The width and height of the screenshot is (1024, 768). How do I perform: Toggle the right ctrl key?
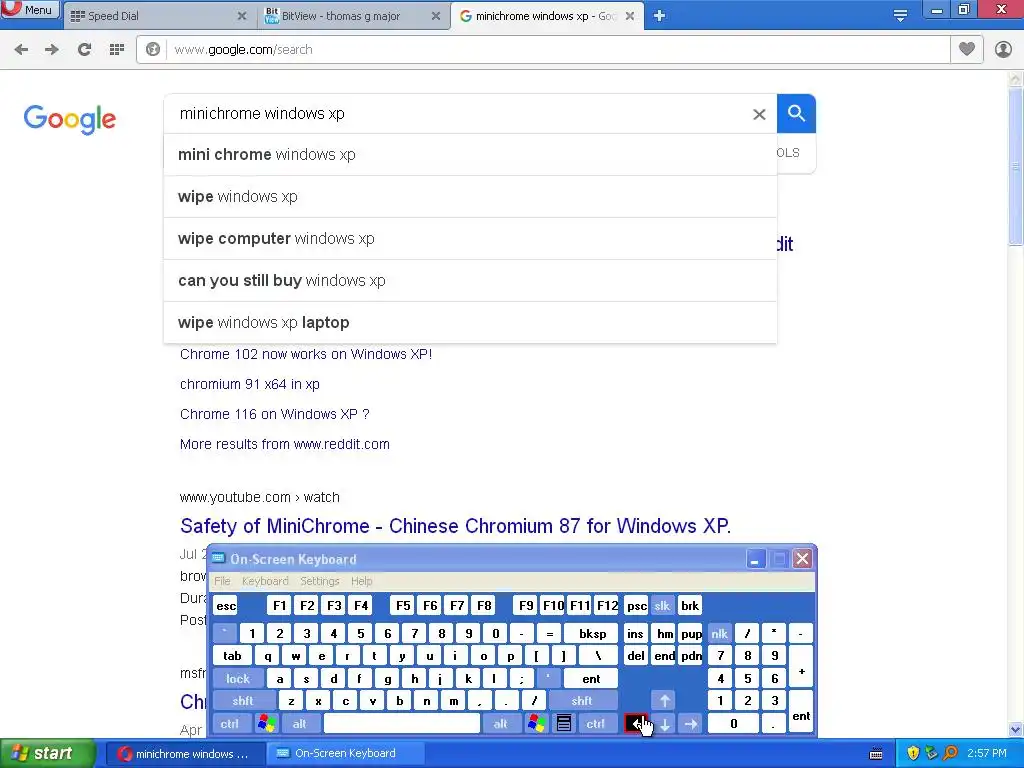coord(595,724)
